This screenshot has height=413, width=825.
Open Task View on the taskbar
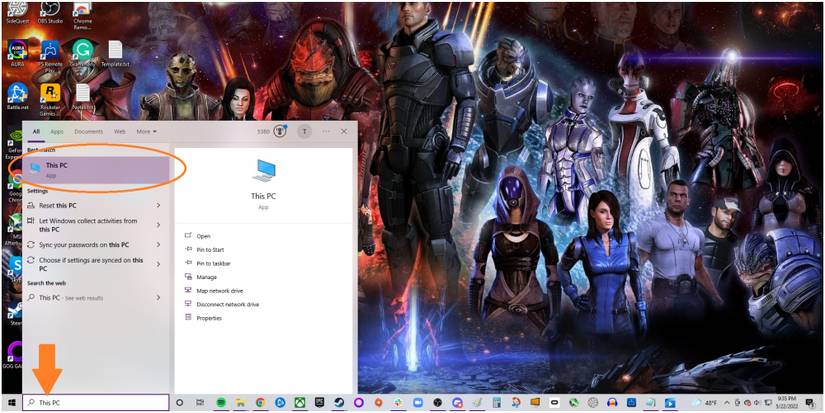coord(199,402)
